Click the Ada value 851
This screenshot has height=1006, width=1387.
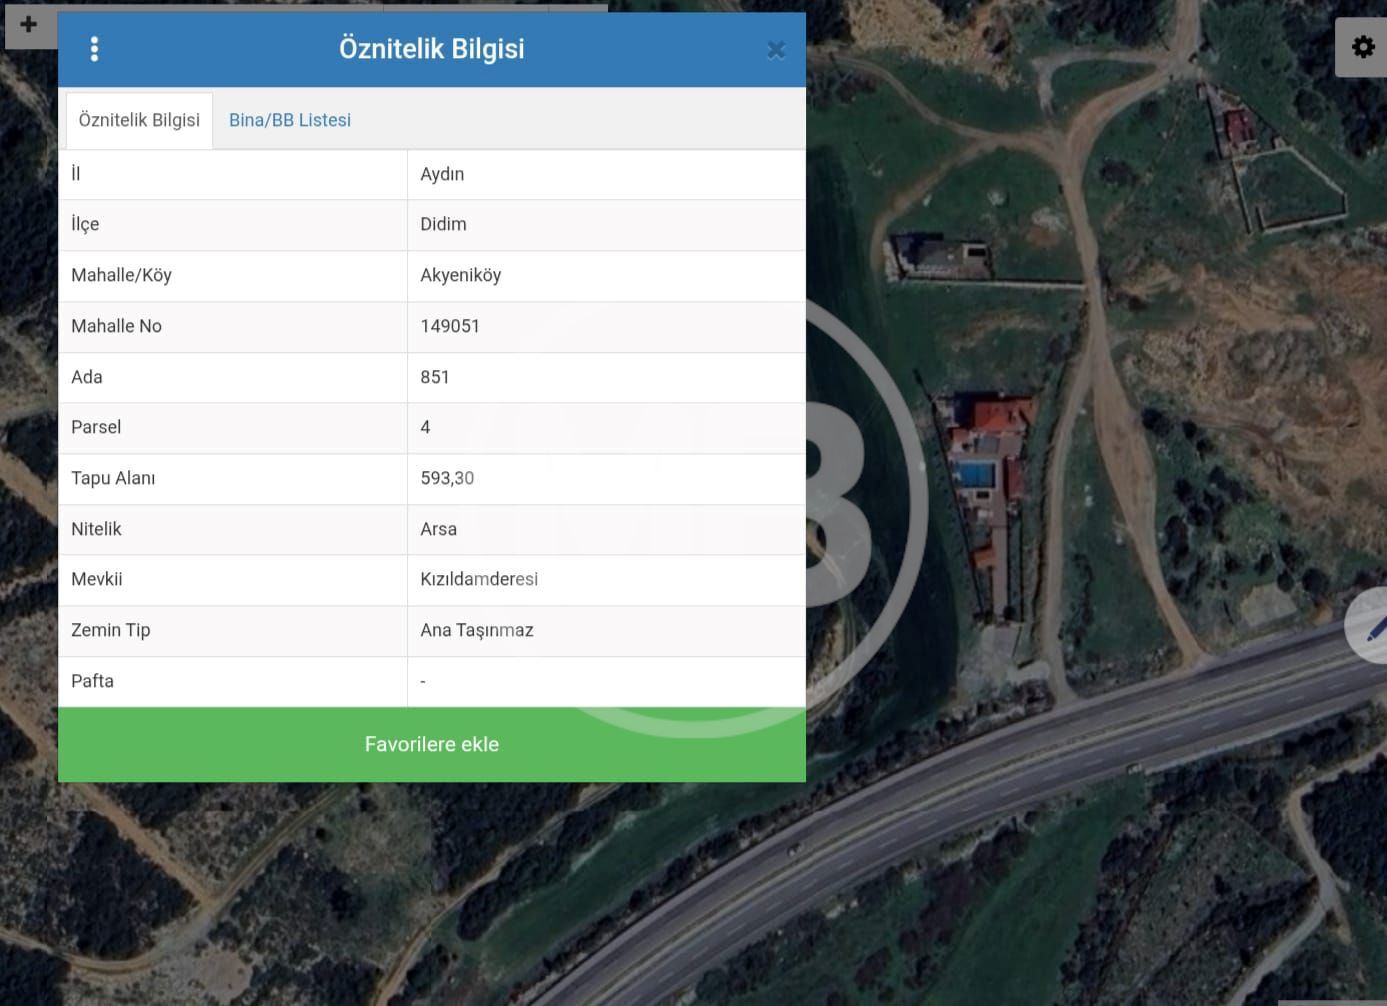click(435, 377)
